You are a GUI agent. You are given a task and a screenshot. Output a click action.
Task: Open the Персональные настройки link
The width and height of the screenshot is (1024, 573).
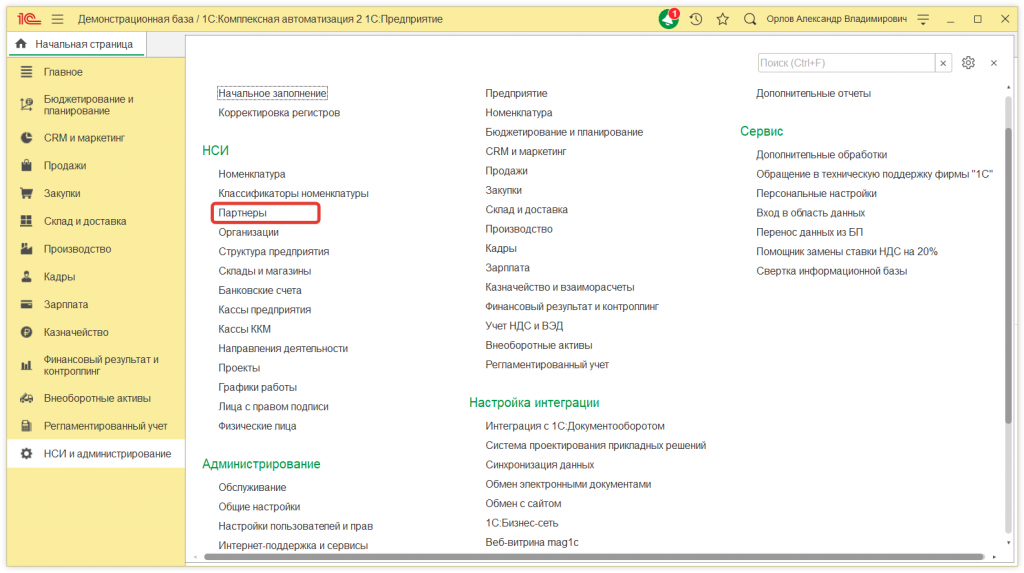point(816,194)
